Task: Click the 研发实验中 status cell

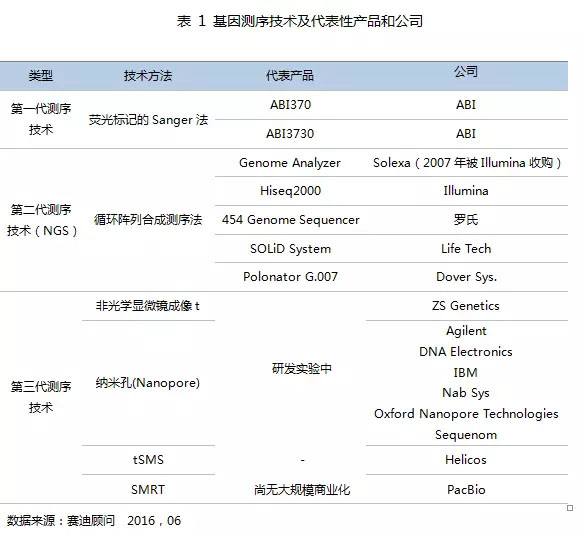Action: [302, 369]
